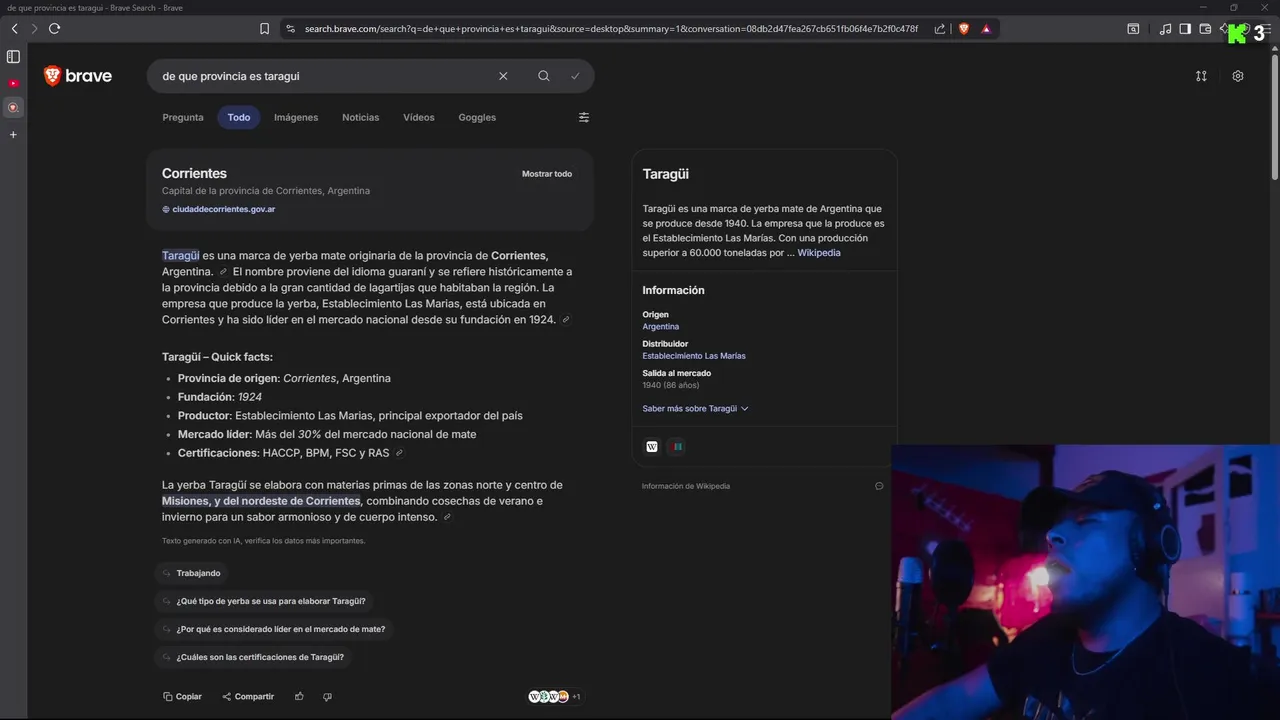This screenshot has width=1280, height=720.
Task: Click the Trabajando suggestion chip
Action: point(191,573)
